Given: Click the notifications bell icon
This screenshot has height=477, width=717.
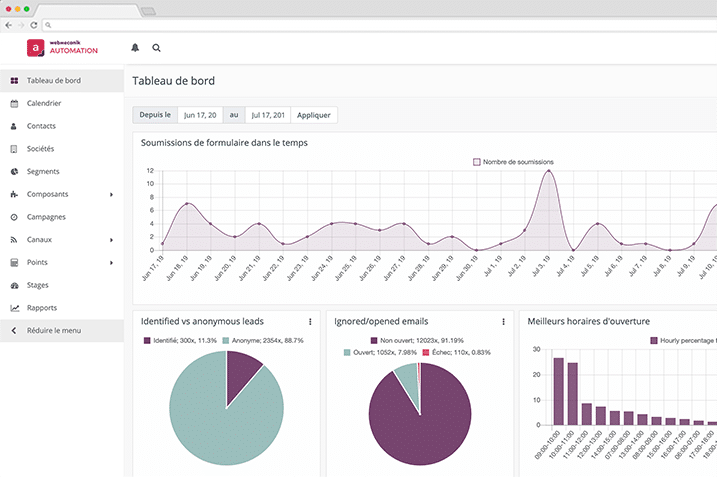Looking at the screenshot, I should (135, 47).
